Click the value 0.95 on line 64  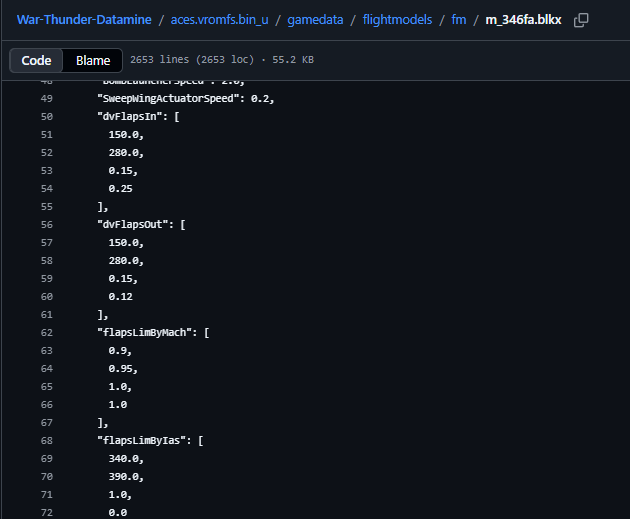click(x=121, y=369)
